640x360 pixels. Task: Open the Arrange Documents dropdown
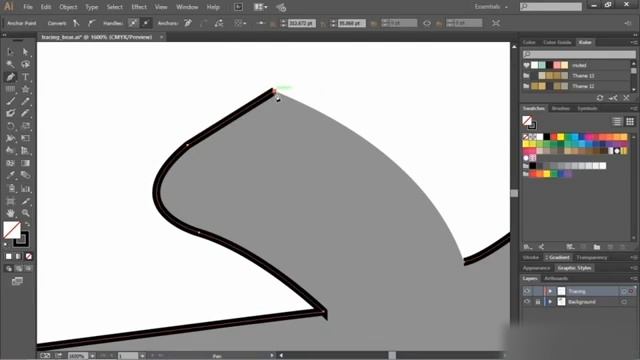point(260,7)
